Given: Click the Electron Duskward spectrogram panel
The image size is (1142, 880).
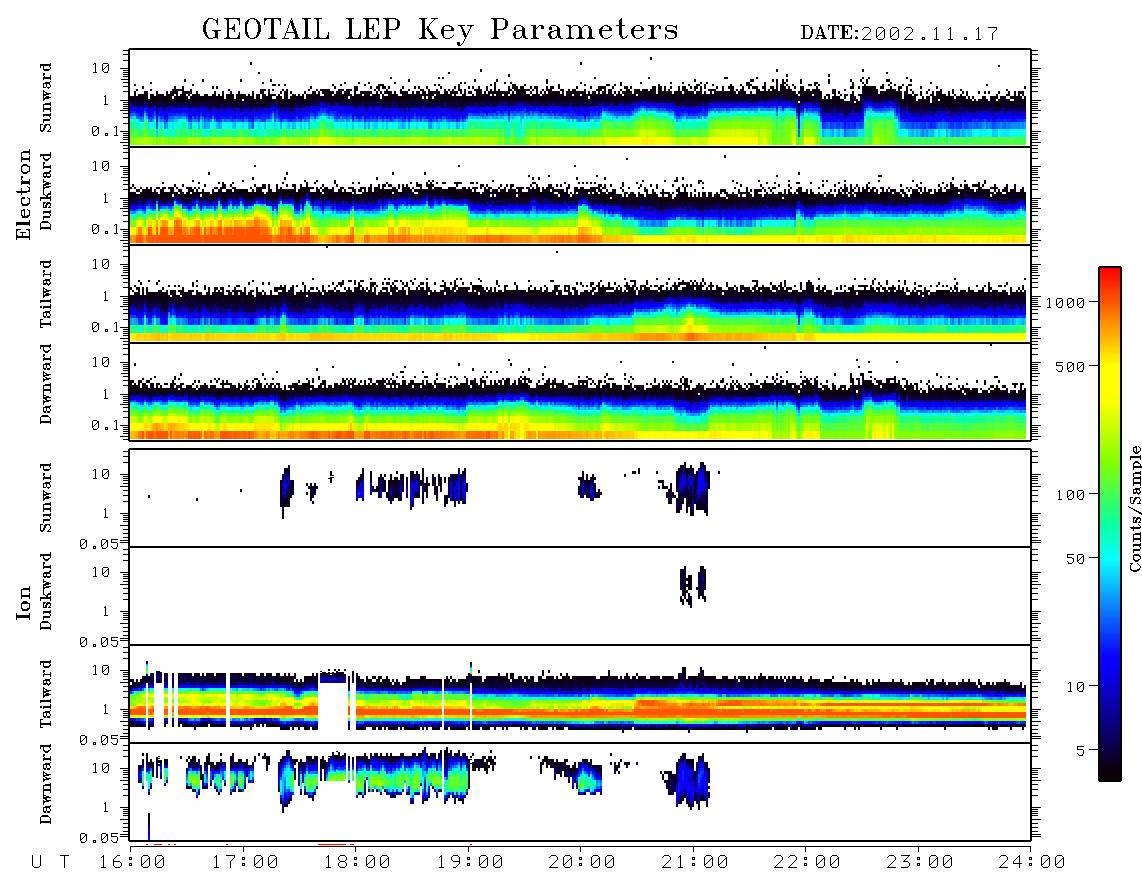Looking at the screenshot, I should click(x=580, y=195).
